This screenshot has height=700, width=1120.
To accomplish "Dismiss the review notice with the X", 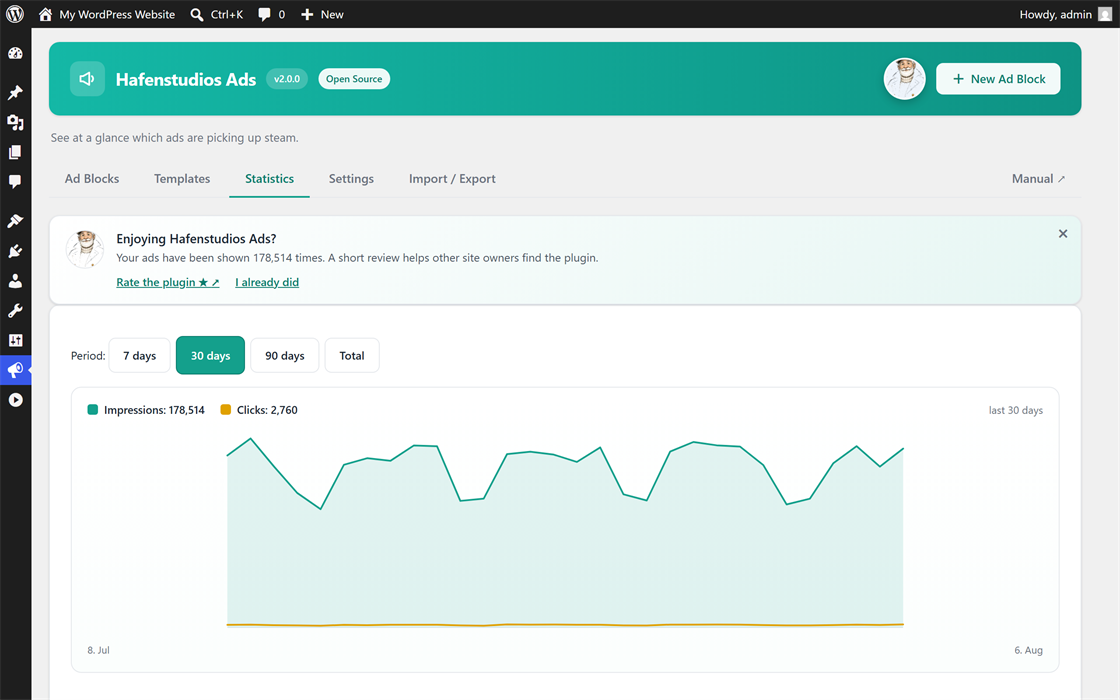I will tap(1063, 234).
